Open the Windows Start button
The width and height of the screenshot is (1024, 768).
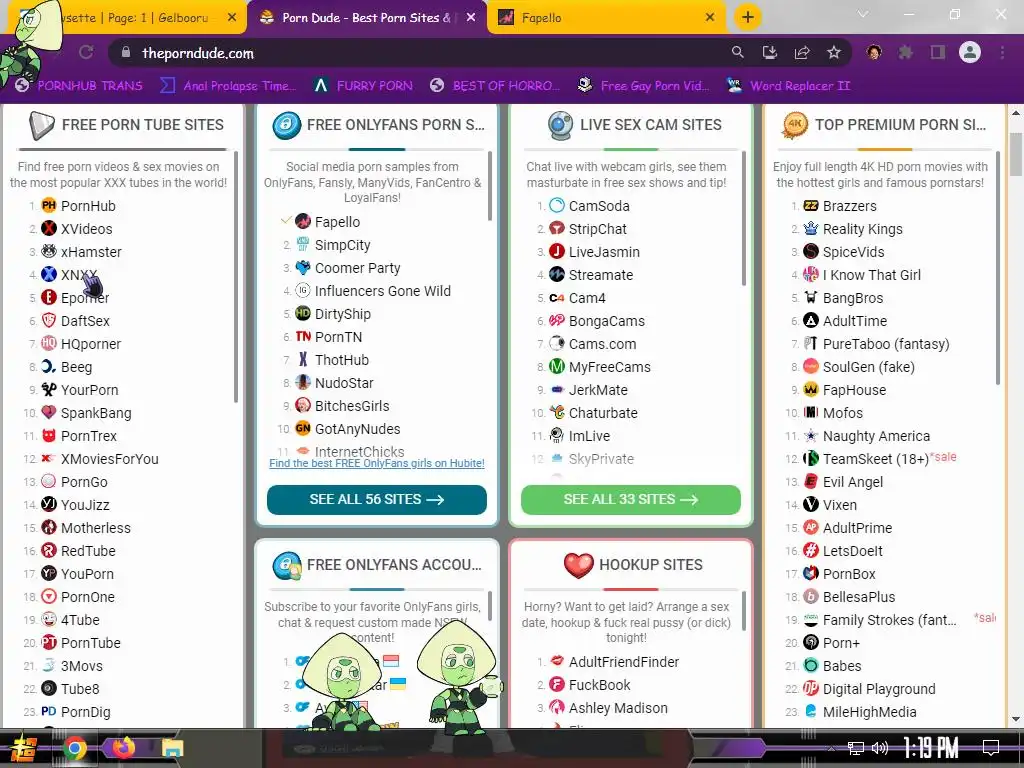click(x=24, y=748)
